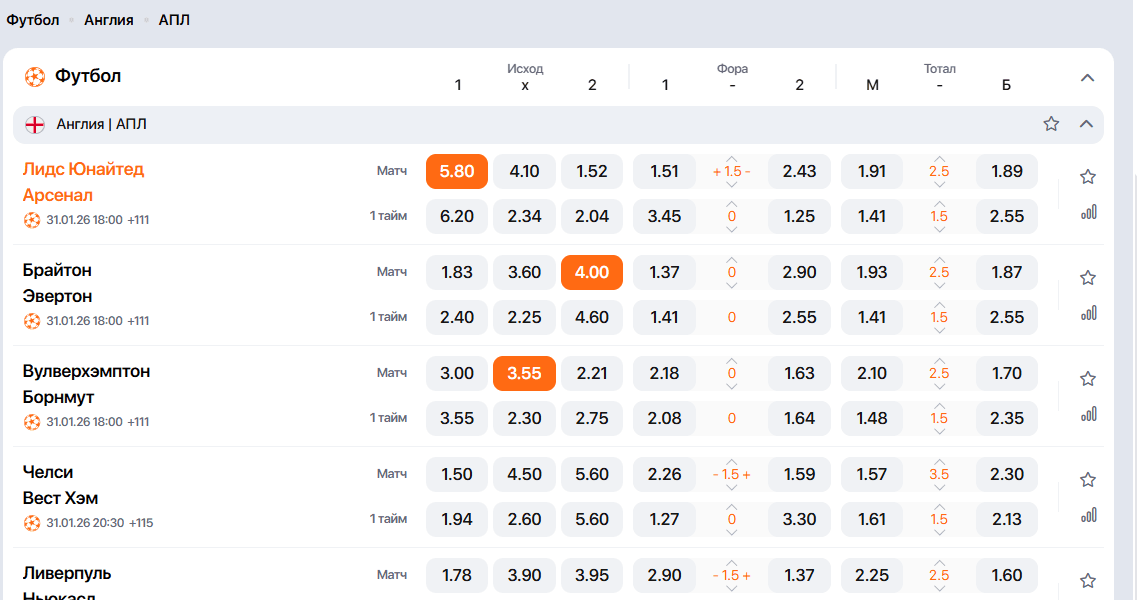Deselect the highlighted 5.80 Лидс Юнайтед odds

point(457,171)
